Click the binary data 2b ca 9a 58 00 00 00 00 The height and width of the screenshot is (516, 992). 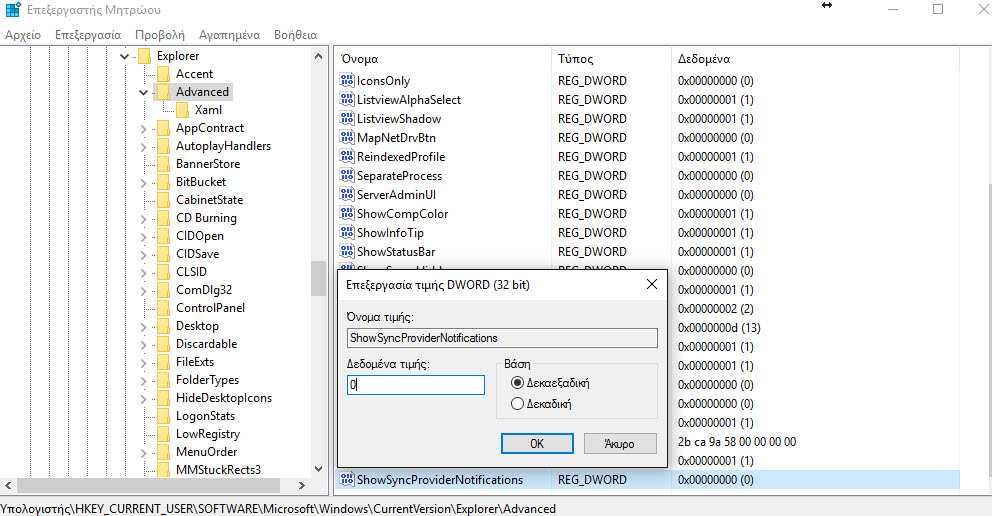tap(736, 441)
